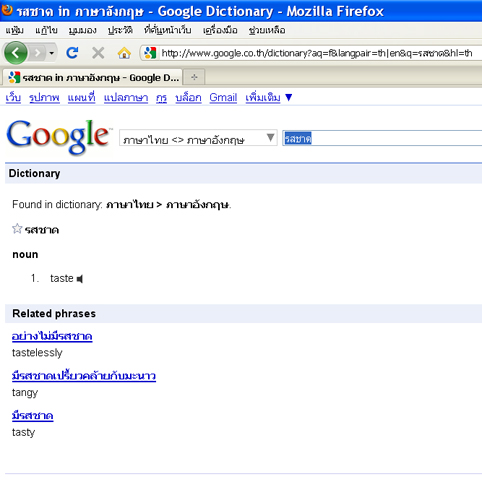Image resolution: width=482 pixels, height=482 pixels.
Task: Go to the home page via house icon
Action: [124, 53]
